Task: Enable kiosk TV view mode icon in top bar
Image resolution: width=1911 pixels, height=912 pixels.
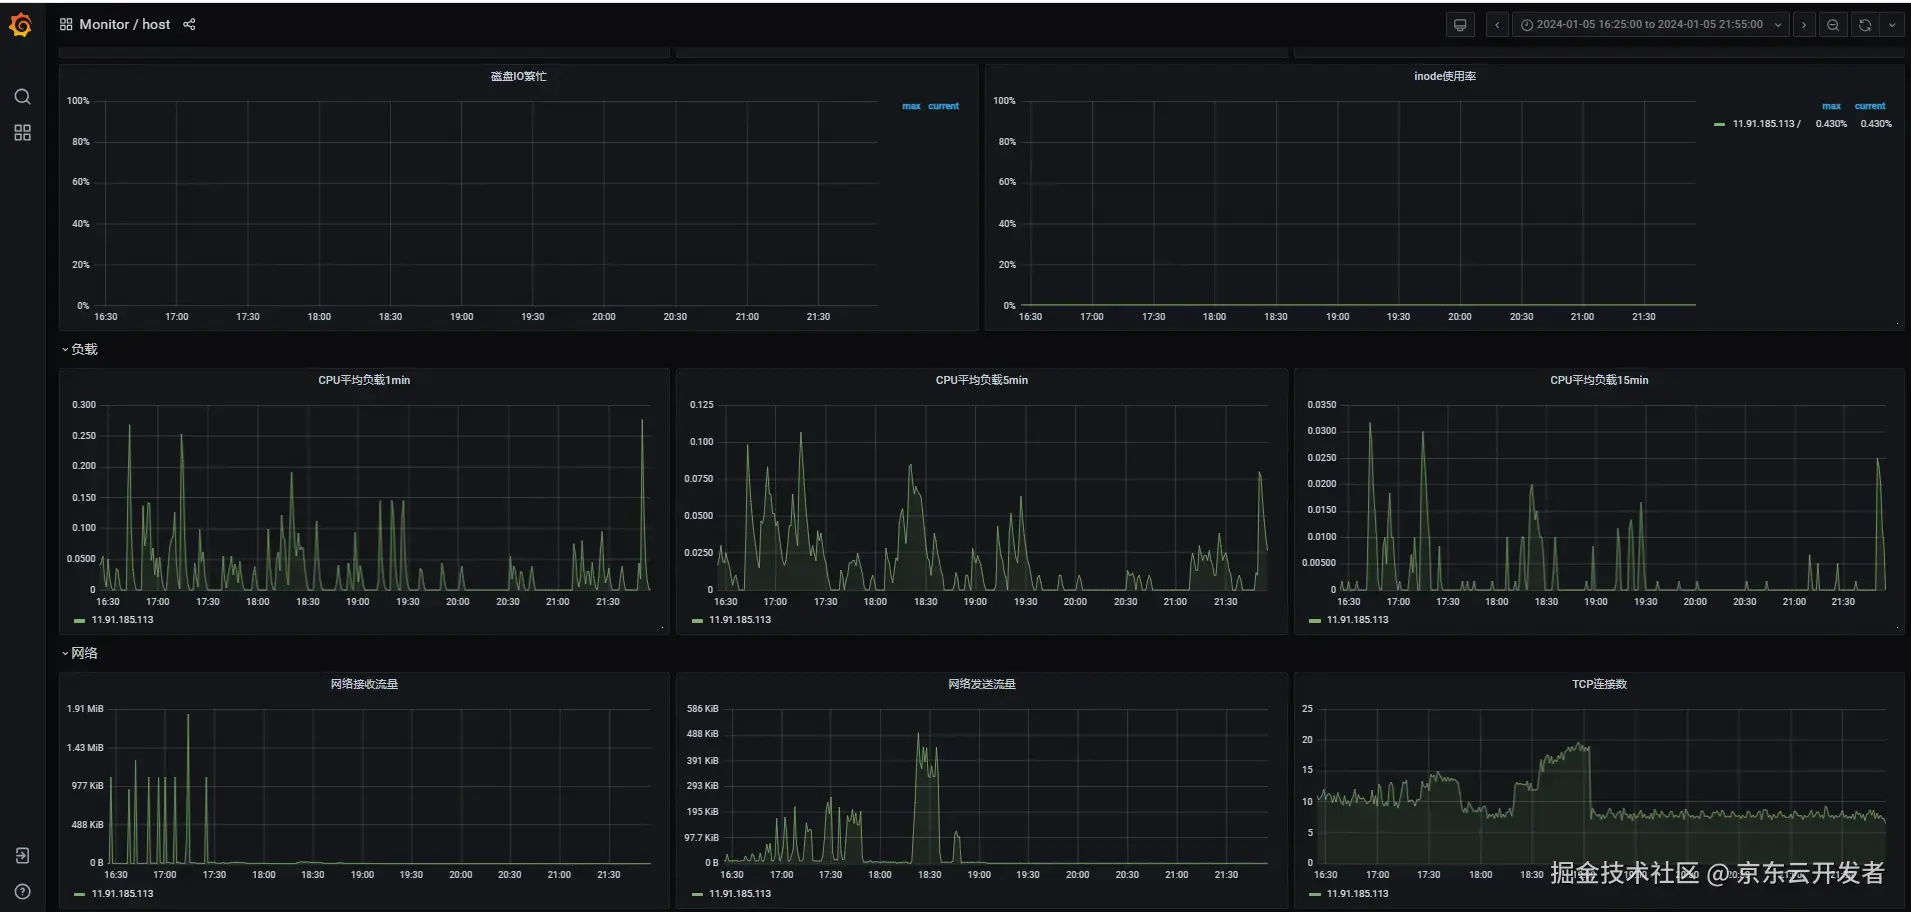Action: coord(1459,24)
